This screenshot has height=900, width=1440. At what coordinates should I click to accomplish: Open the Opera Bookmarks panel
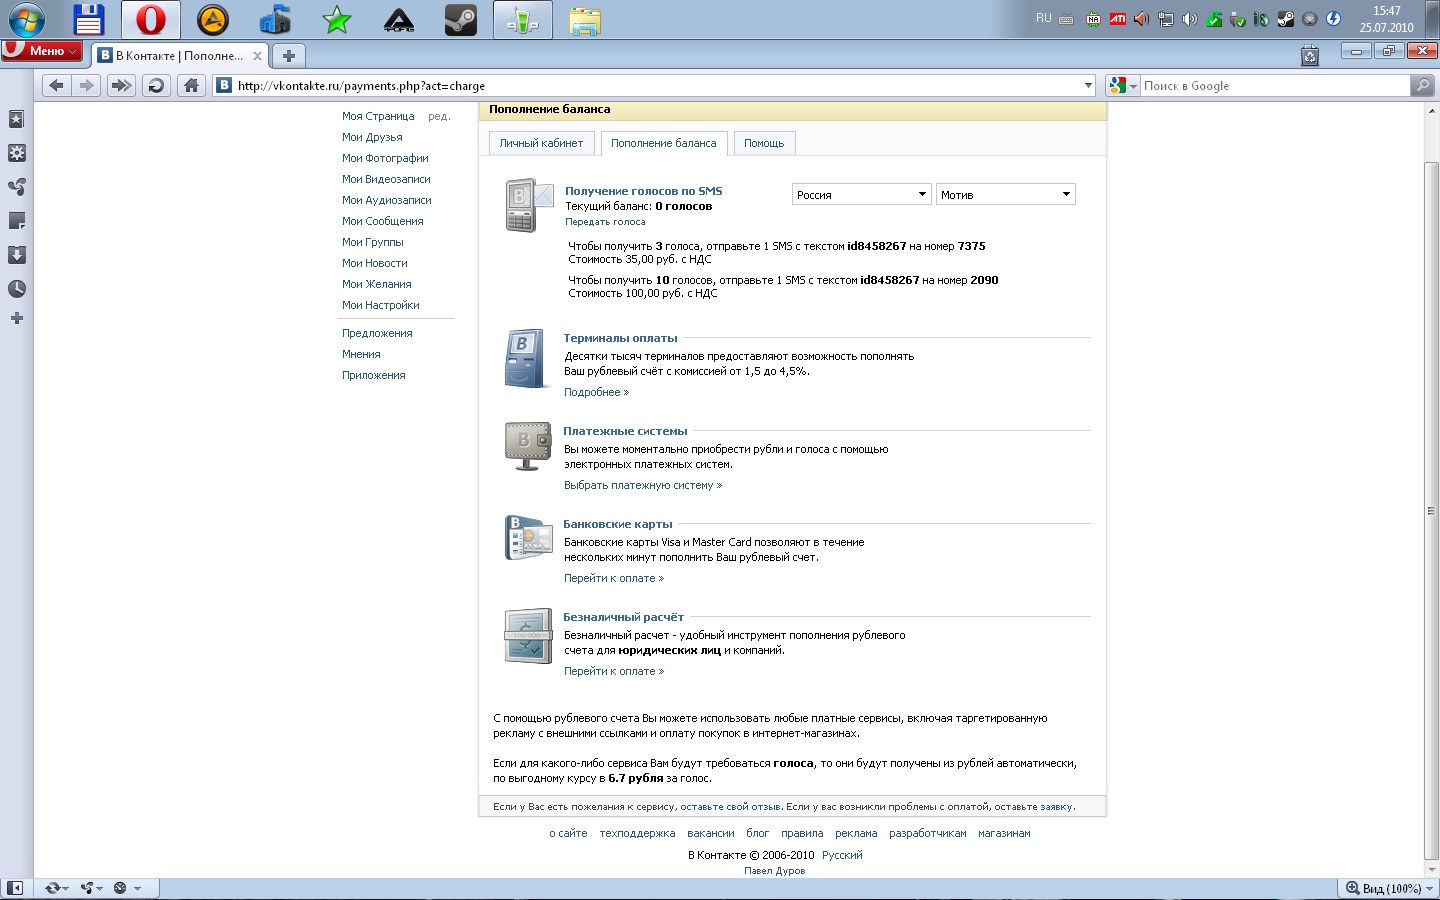pos(16,119)
